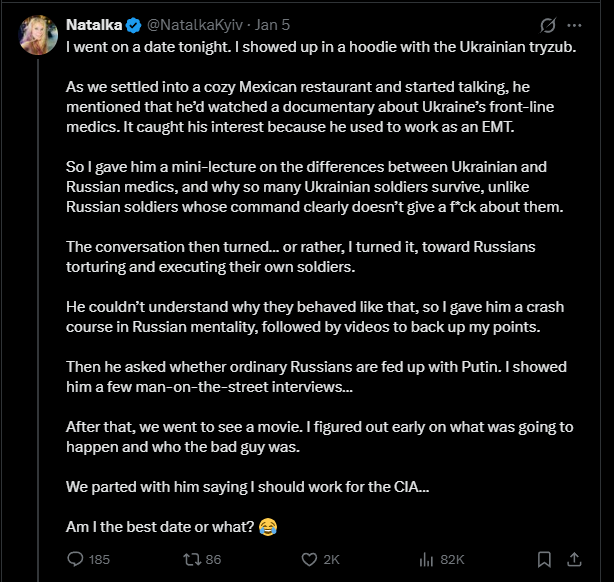Click the 185 replies count
This screenshot has width=614, height=582.
pos(99,559)
